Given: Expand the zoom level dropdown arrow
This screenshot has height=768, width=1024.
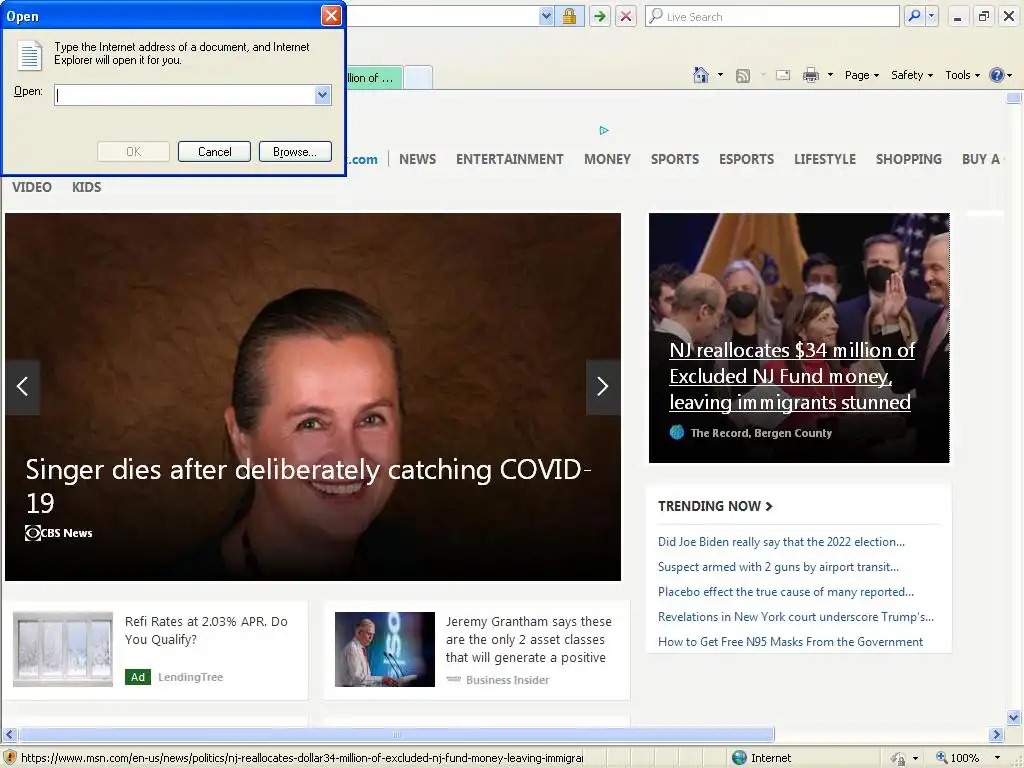Looking at the screenshot, I should [997, 758].
